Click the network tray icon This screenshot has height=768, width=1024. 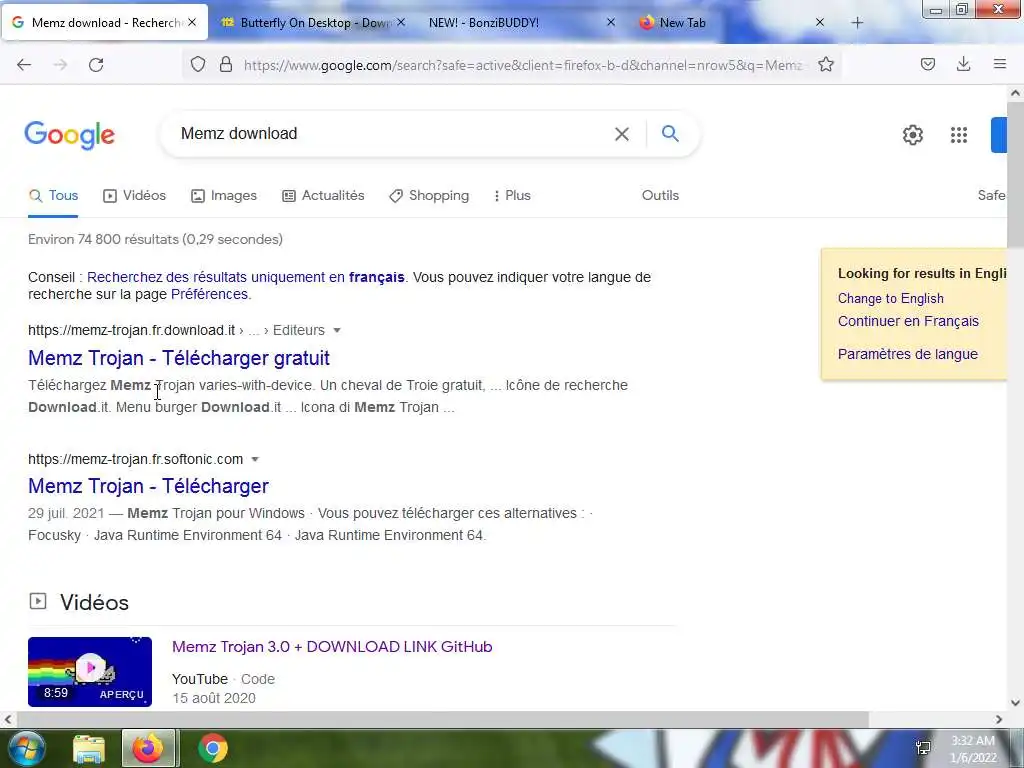coord(923,748)
